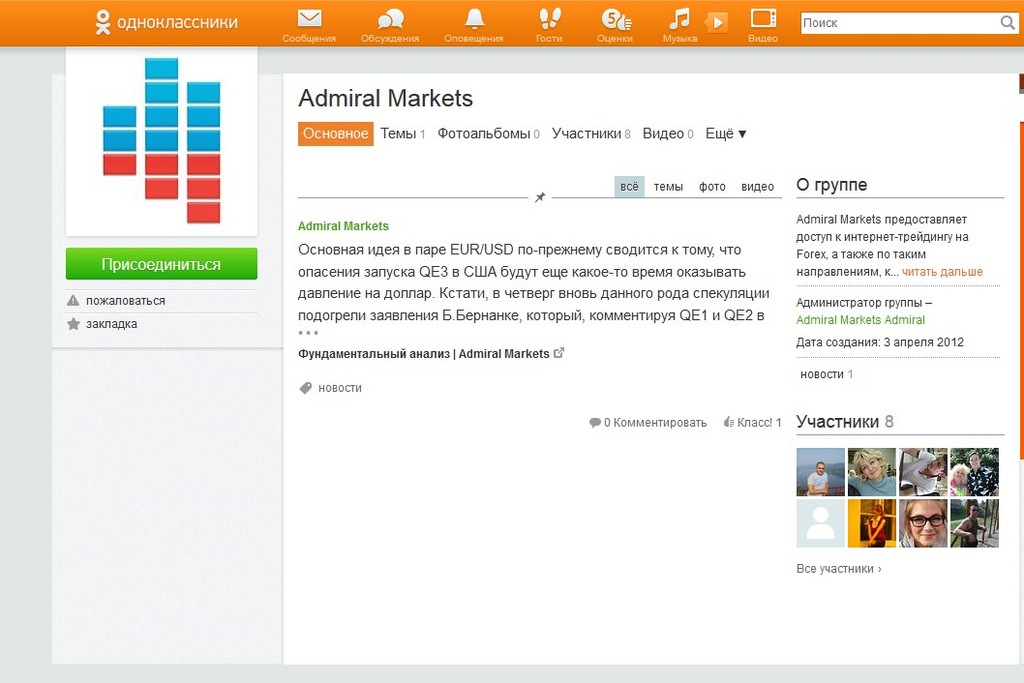This screenshot has height=683, width=1024.
Task: Open default avatar member placeholder
Action: [x=820, y=523]
